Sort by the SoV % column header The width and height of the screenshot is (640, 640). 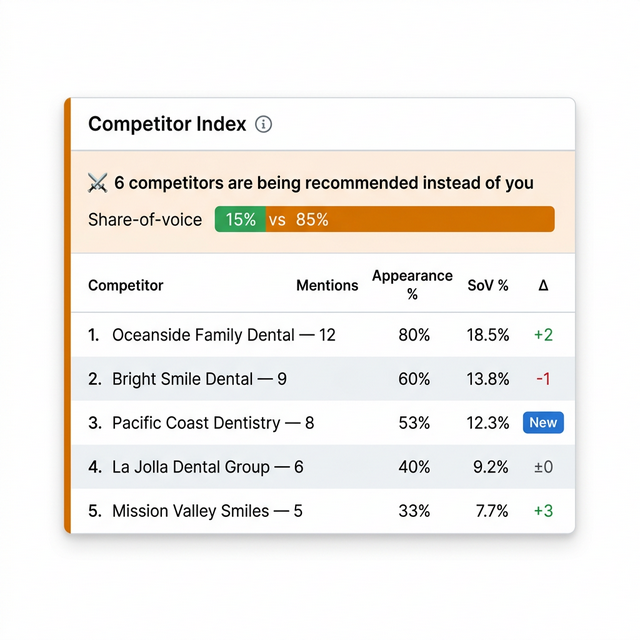pos(488,286)
